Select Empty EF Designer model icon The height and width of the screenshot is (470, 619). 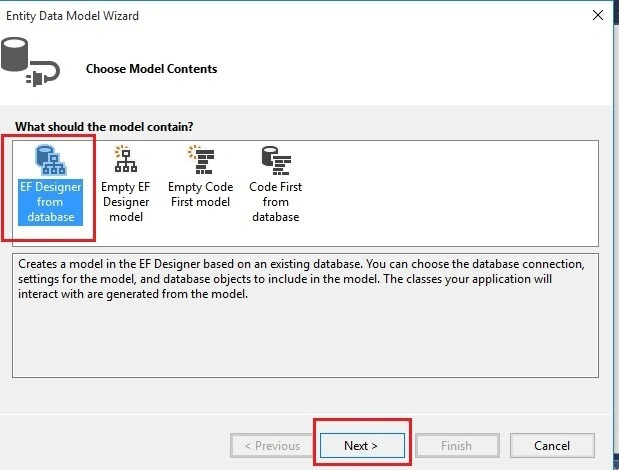[x=126, y=159]
